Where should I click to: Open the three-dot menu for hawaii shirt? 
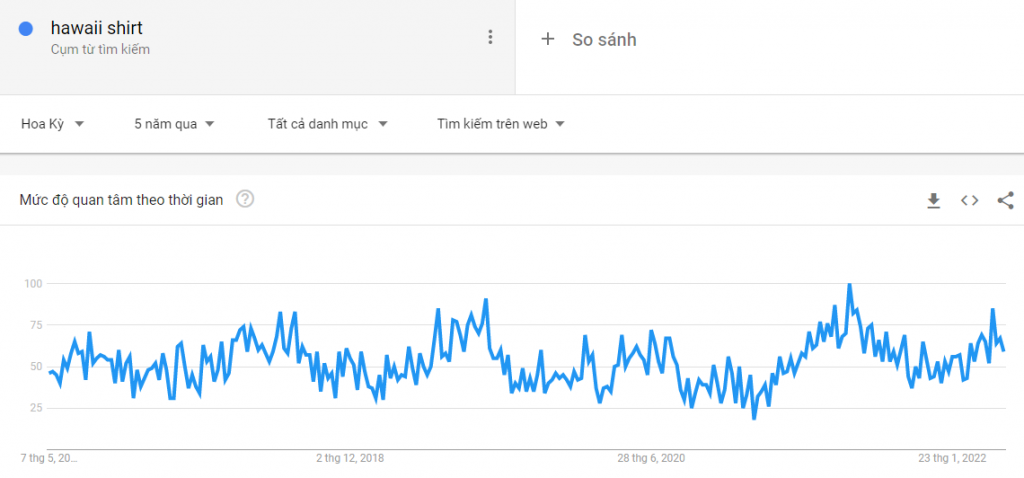coord(490,38)
